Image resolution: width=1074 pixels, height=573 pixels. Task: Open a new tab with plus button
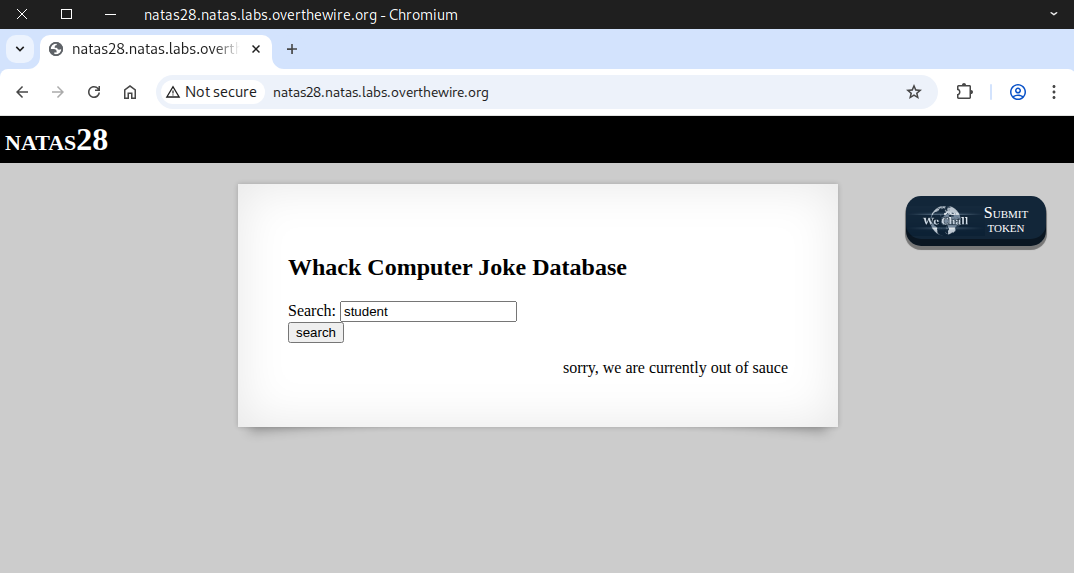(292, 49)
